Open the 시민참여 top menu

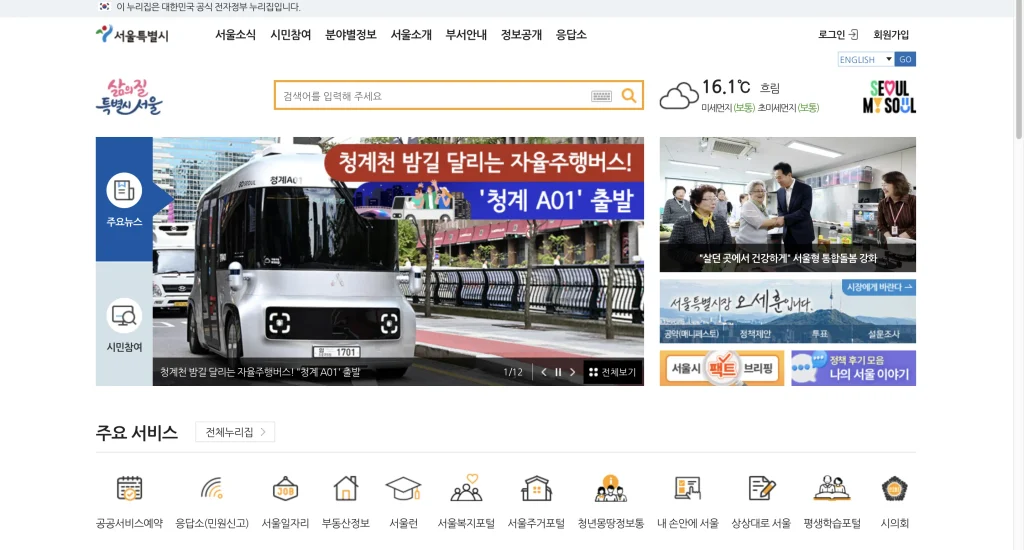tap(291, 35)
